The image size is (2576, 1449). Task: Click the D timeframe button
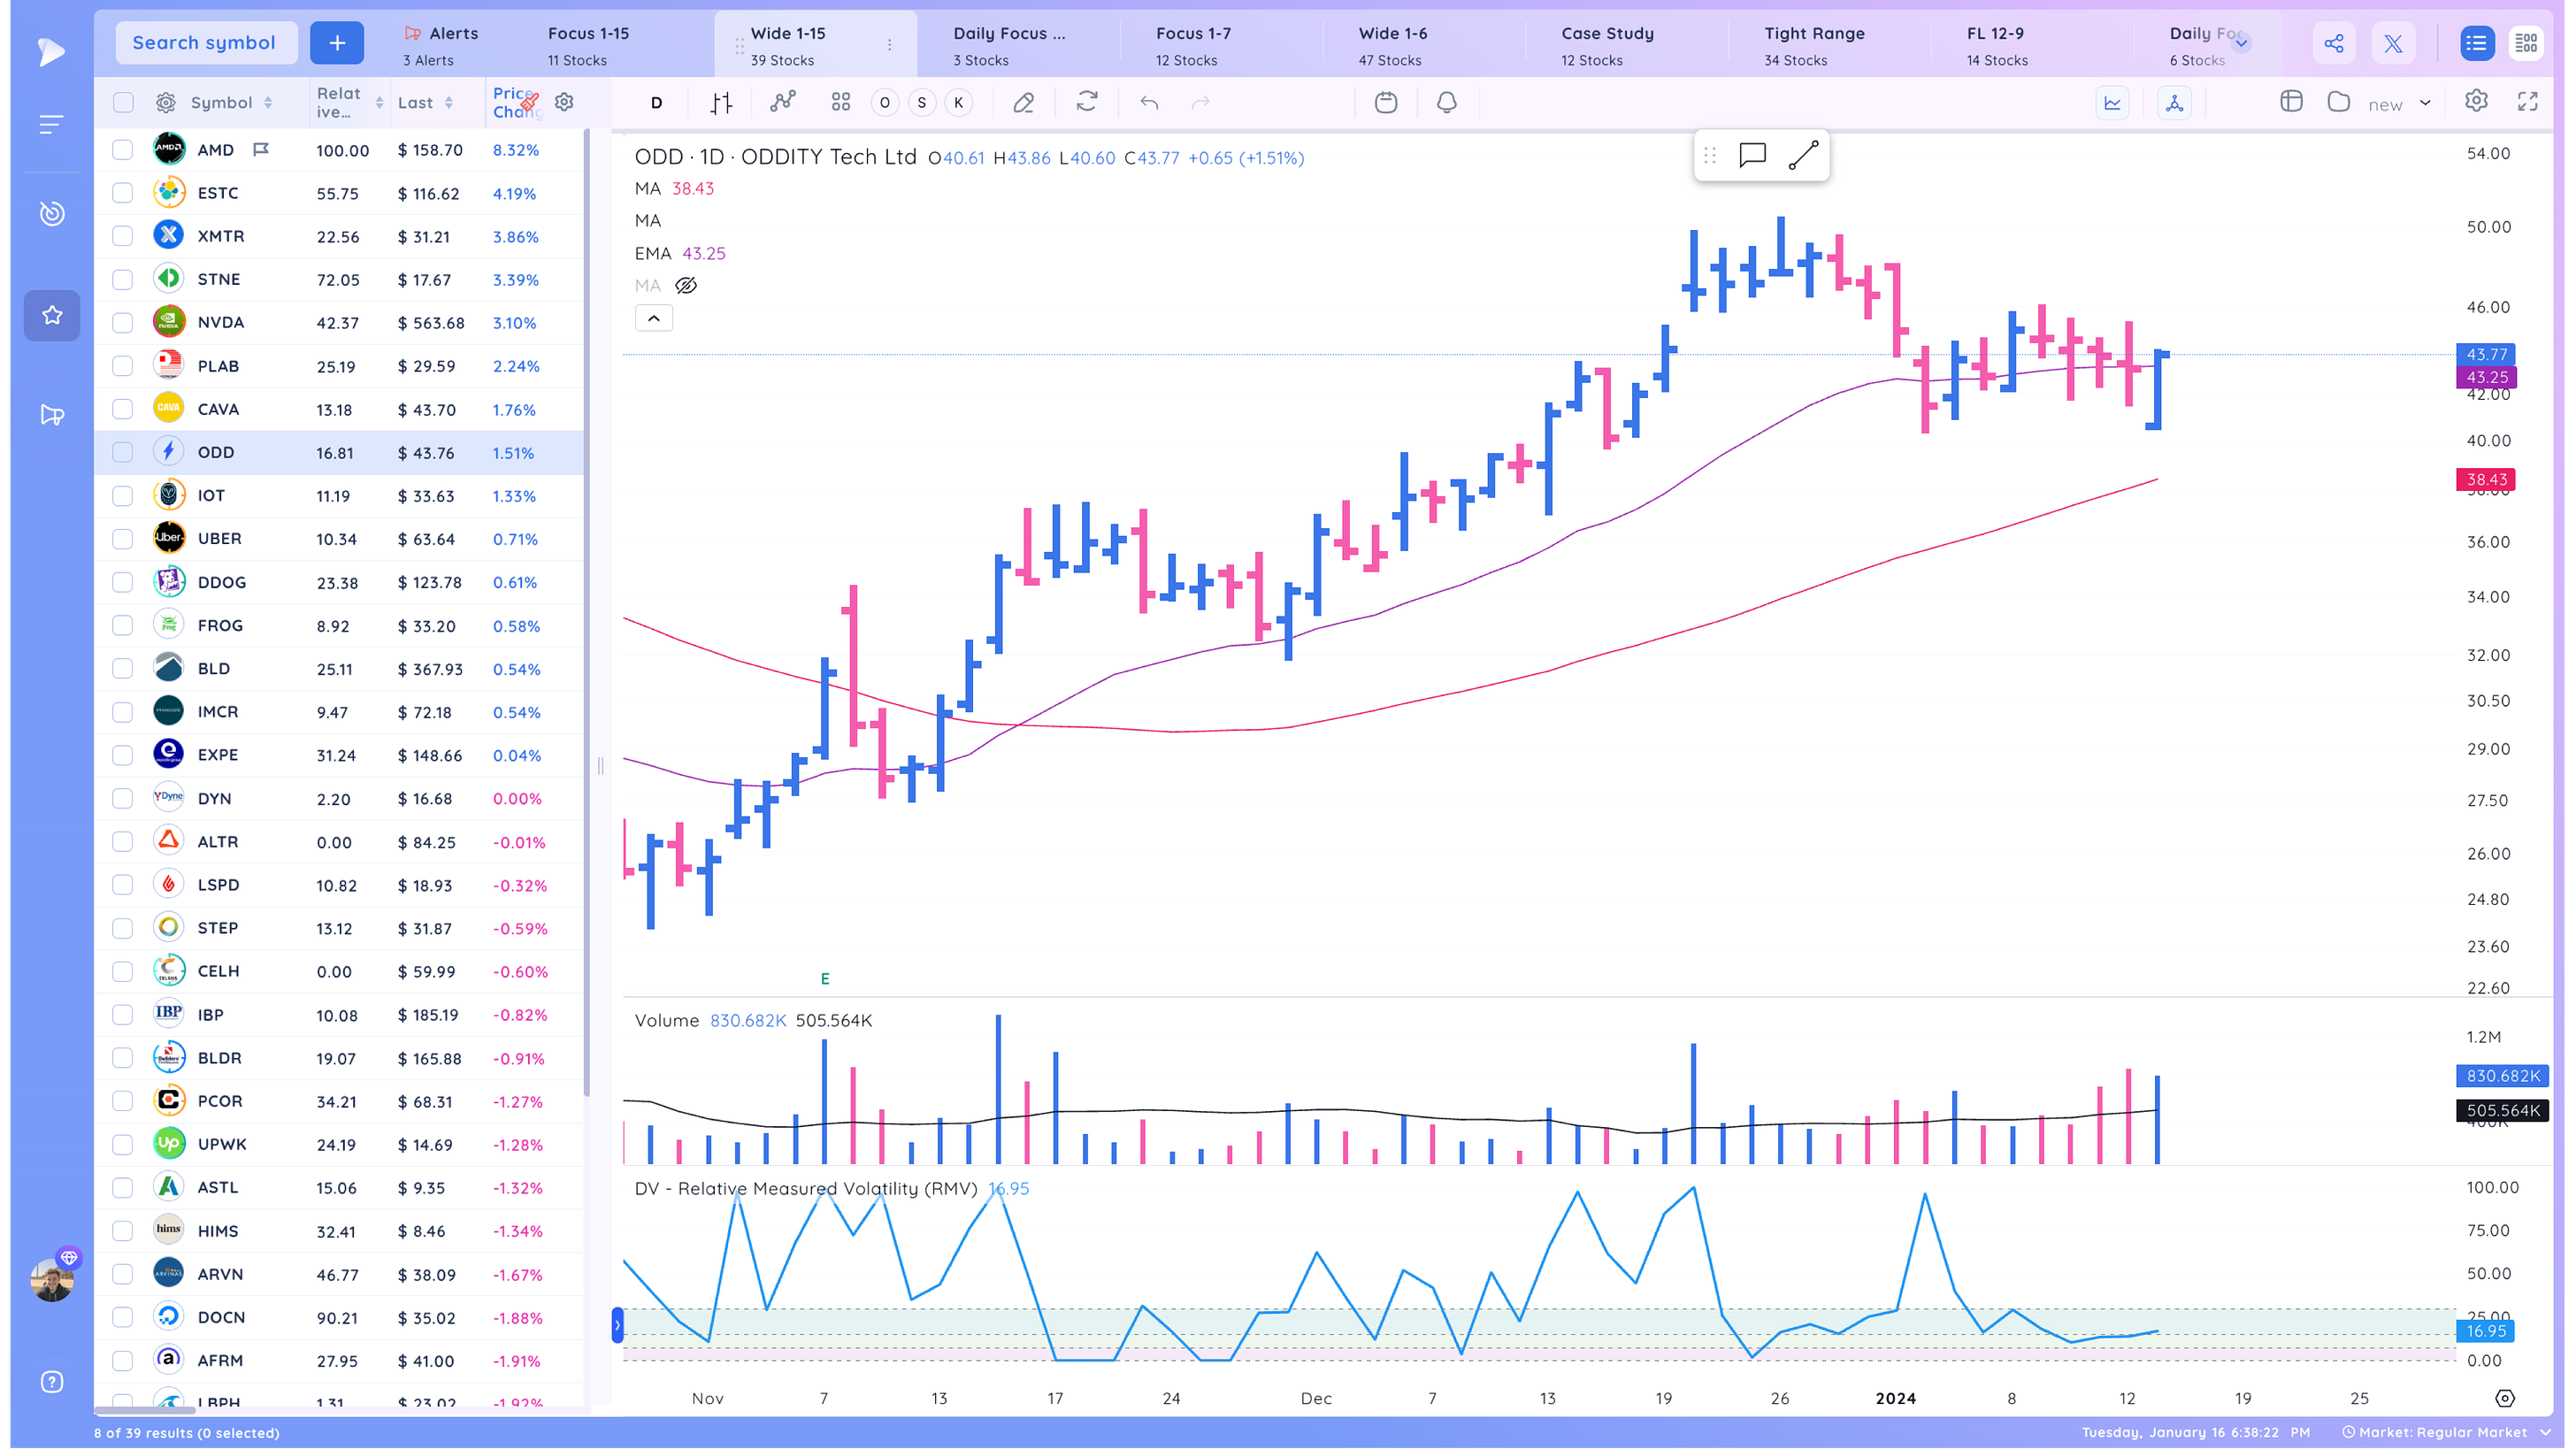(656, 103)
